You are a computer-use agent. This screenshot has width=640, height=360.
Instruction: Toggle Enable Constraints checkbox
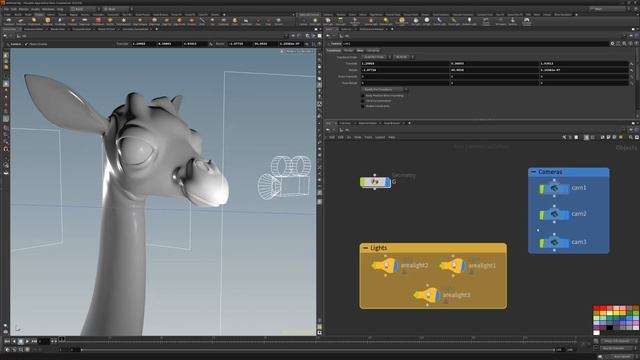pos(362,106)
